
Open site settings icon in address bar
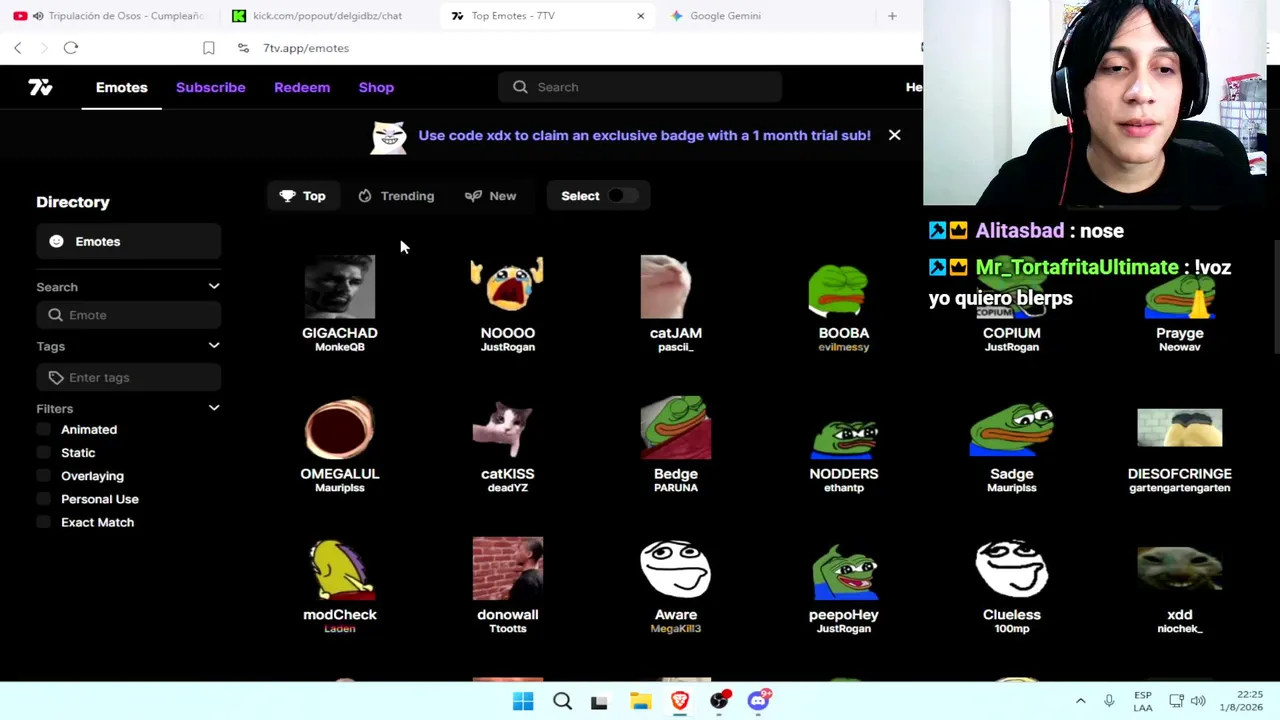pyautogui.click(x=243, y=48)
